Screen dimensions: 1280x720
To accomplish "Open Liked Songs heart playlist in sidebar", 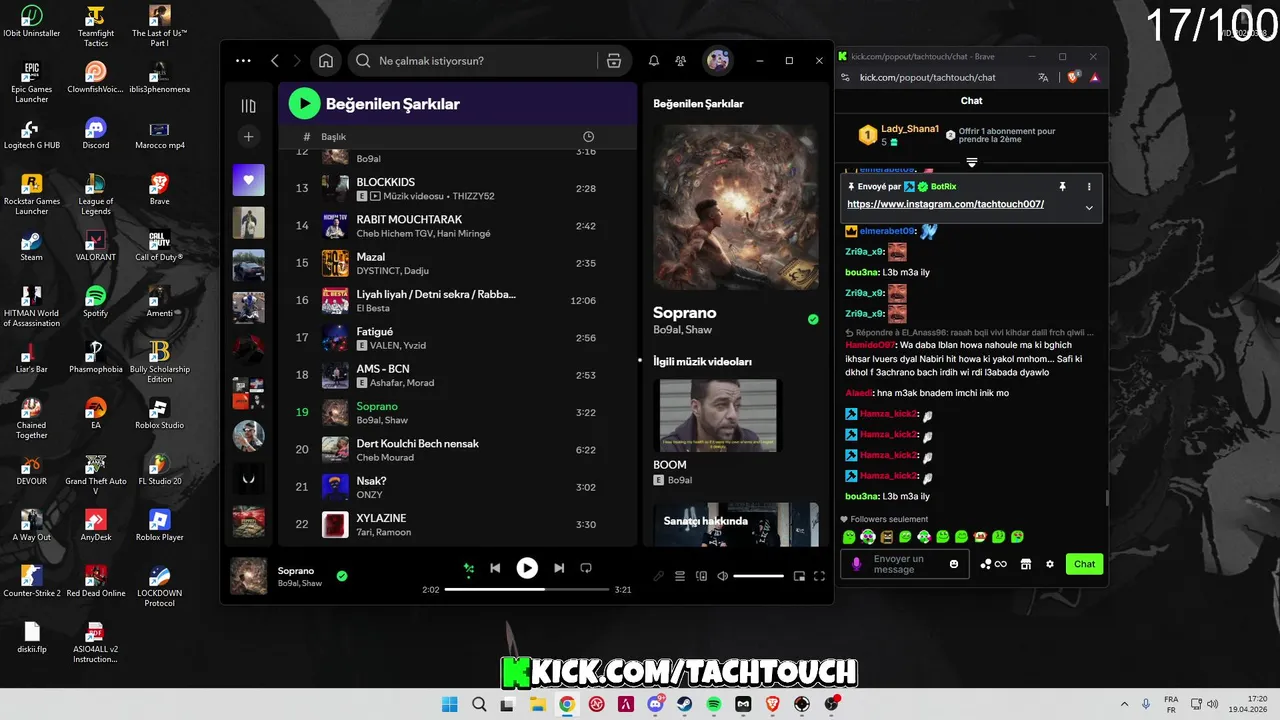I will tap(249, 180).
